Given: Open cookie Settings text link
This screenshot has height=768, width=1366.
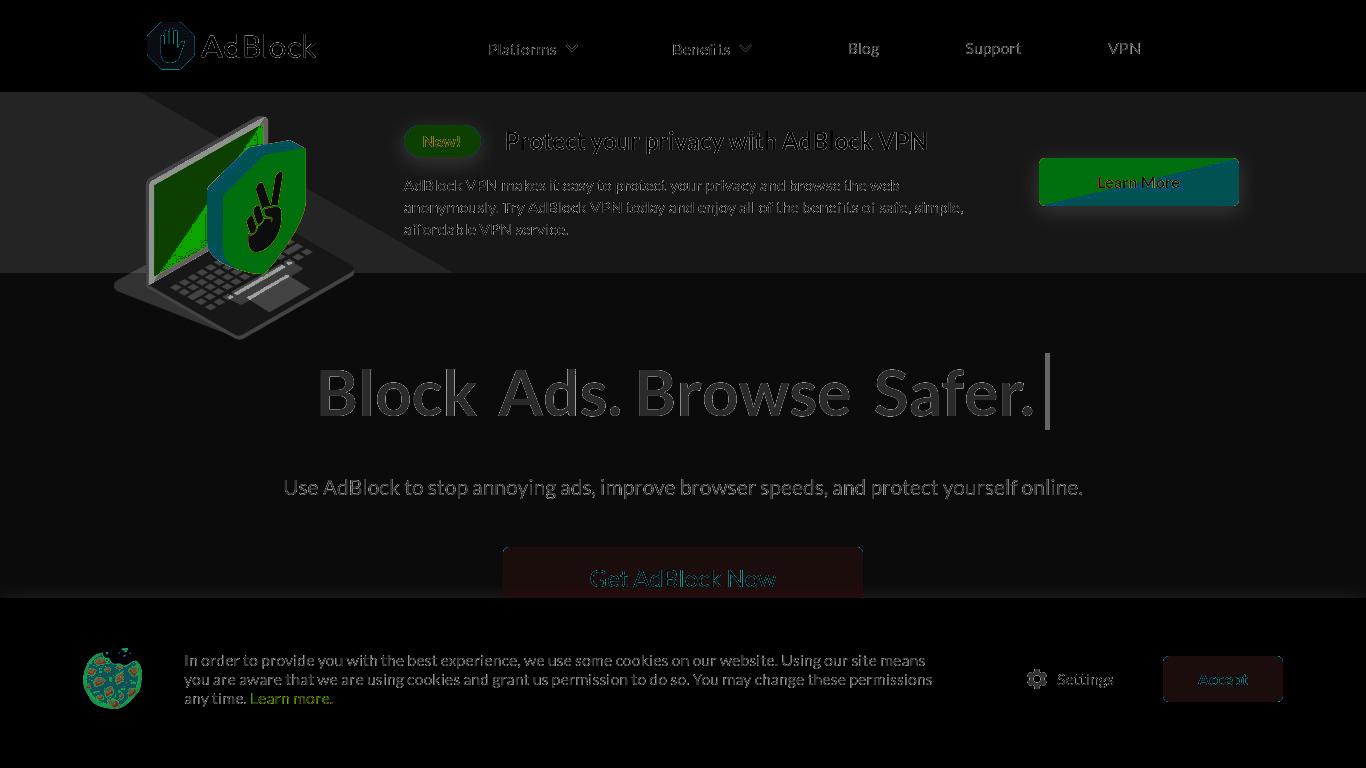Looking at the screenshot, I should click(1085, 679).
